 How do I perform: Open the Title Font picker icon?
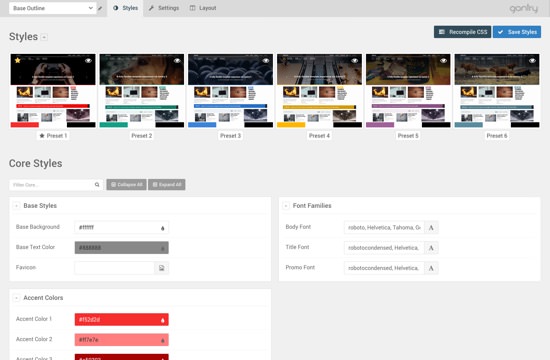click(431, 248)
